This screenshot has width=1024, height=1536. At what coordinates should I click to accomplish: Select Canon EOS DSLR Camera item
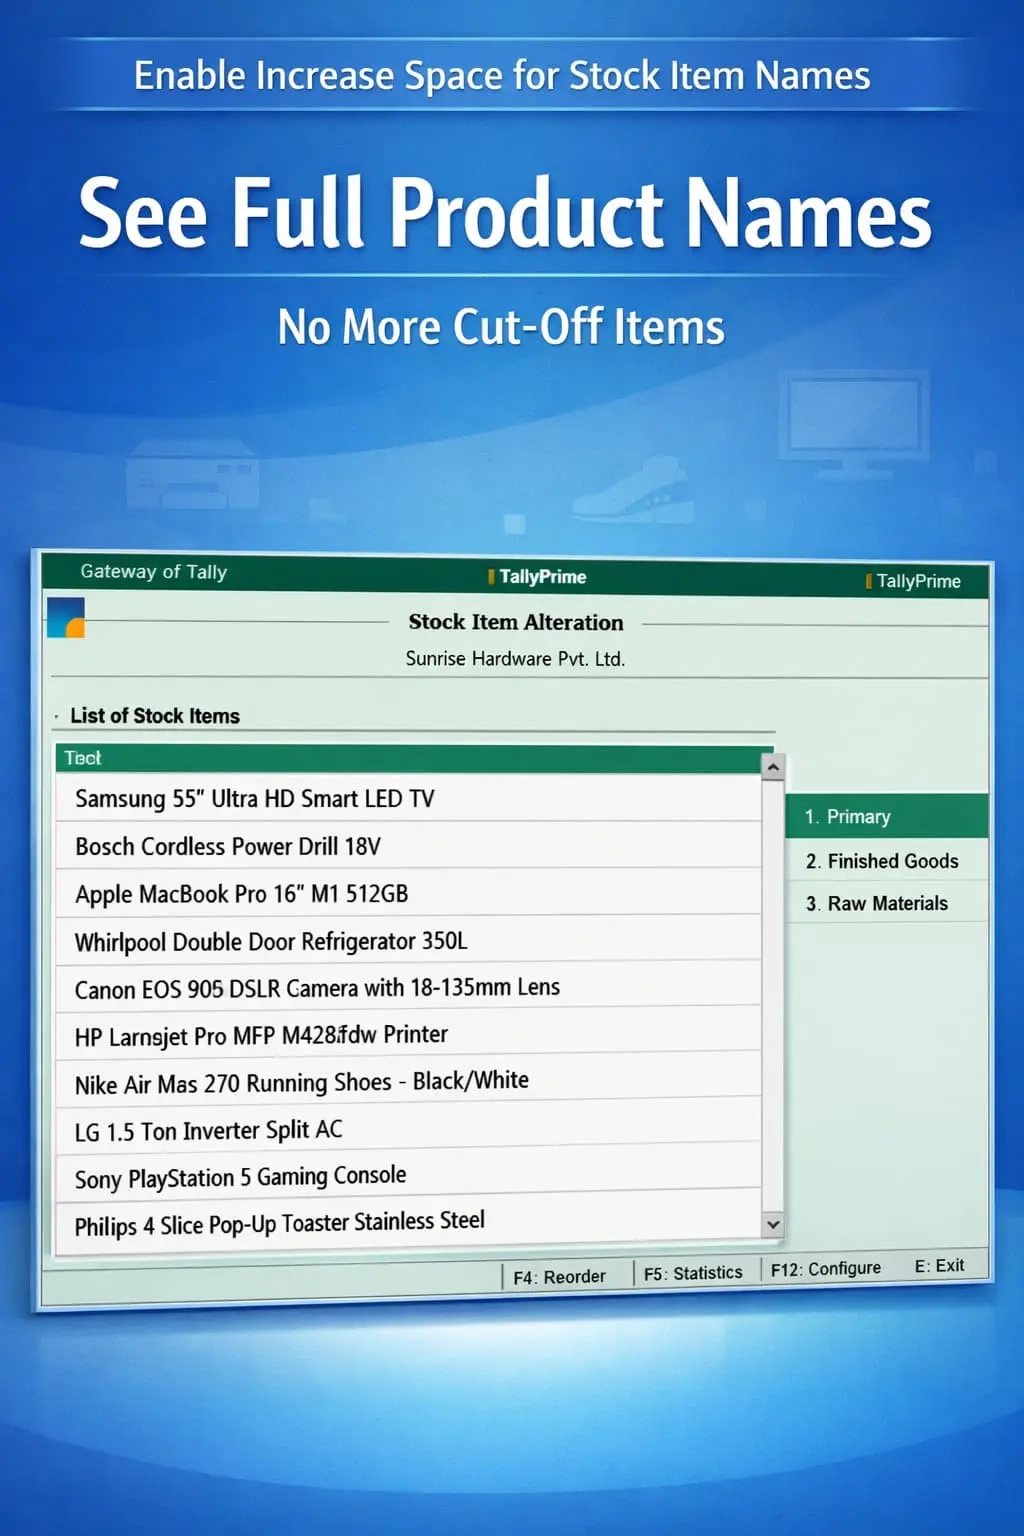click(x=317, y=989)
